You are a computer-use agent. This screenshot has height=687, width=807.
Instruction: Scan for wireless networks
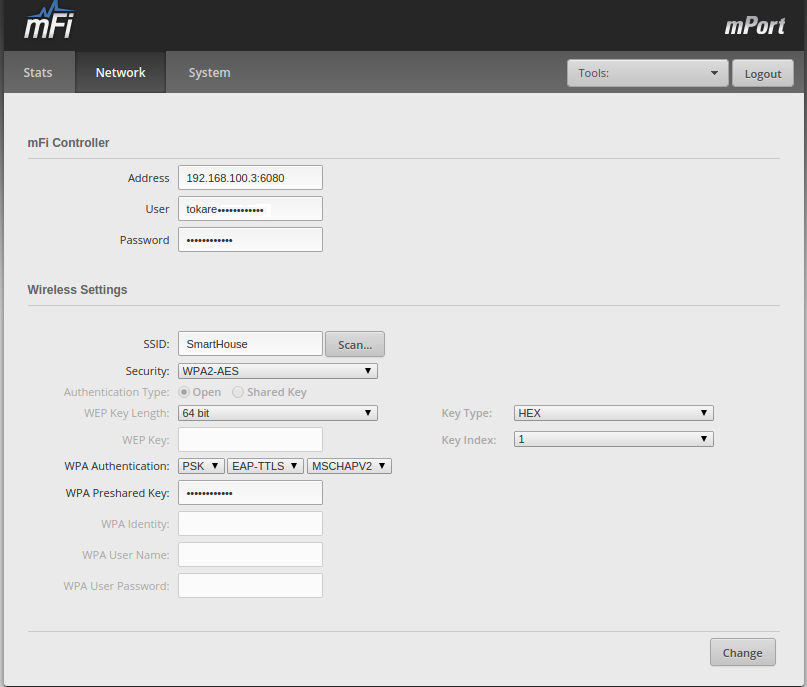point(355,344)
